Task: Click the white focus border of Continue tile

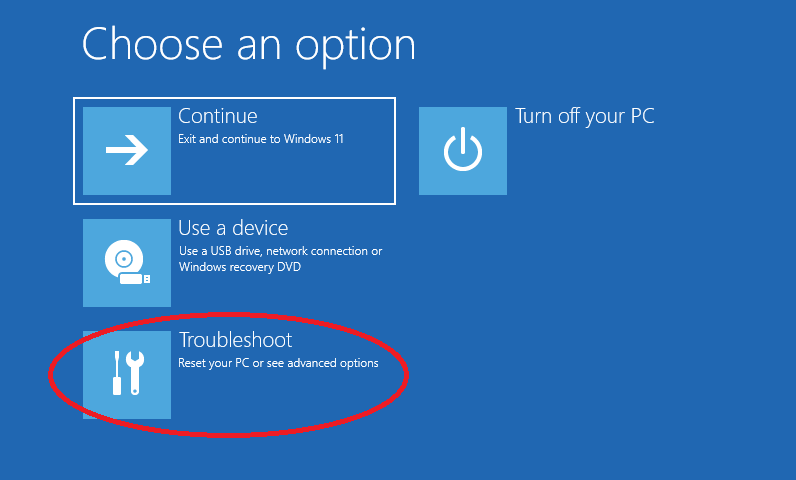Action: click(235, 98)
